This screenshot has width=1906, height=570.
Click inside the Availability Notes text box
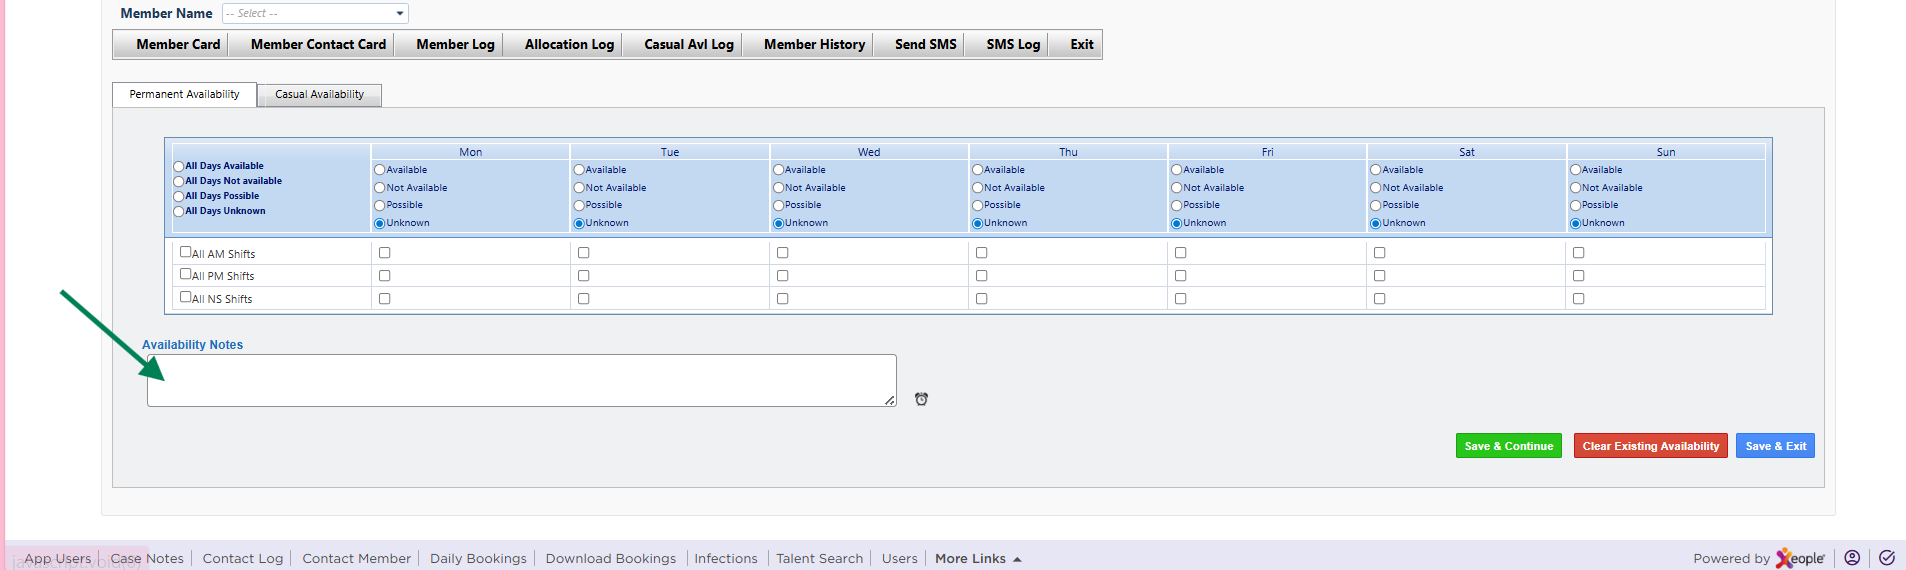[520, 380]
